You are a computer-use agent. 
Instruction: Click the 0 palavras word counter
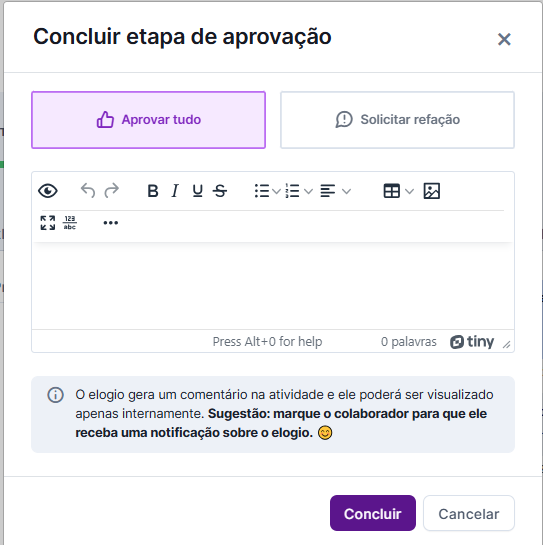click(x=408, y=342)
